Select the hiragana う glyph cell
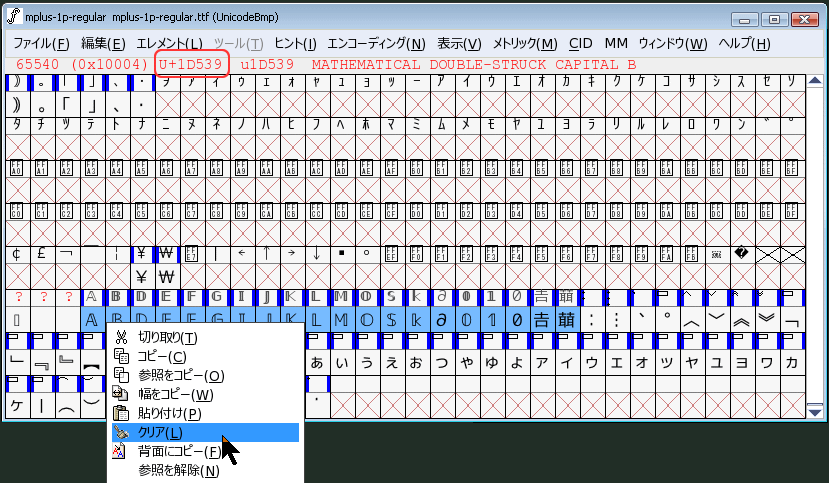The width and height of the screenshot is (829, 483). [367, 363]
